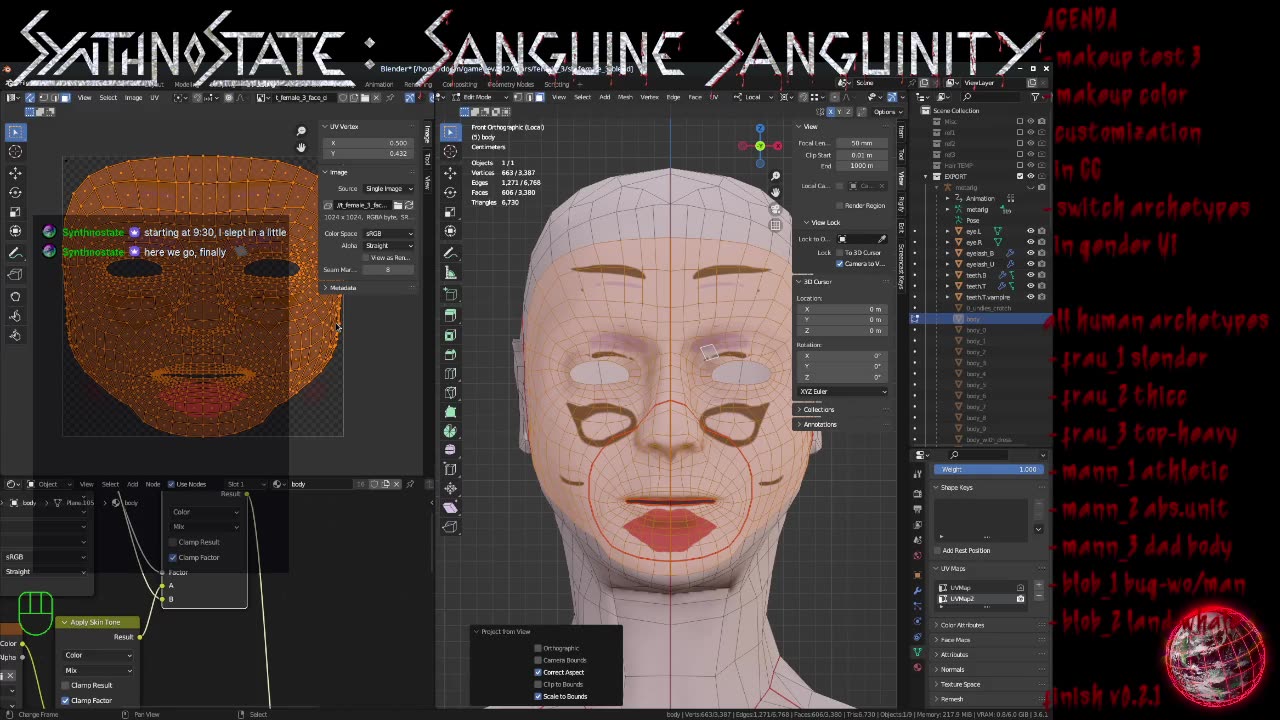Toggle the camera view icon in viewport
Image resolution: width=1280 pixels, height=720 pixels.
pos(775,209)
